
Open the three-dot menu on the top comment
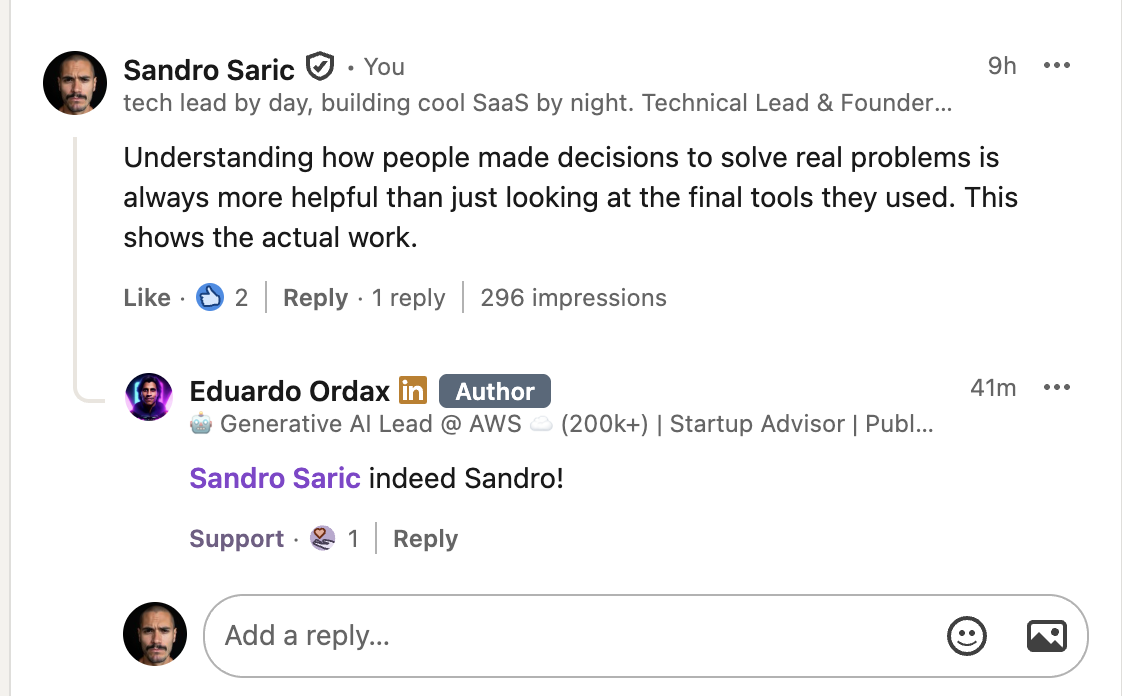[1056, 66]
